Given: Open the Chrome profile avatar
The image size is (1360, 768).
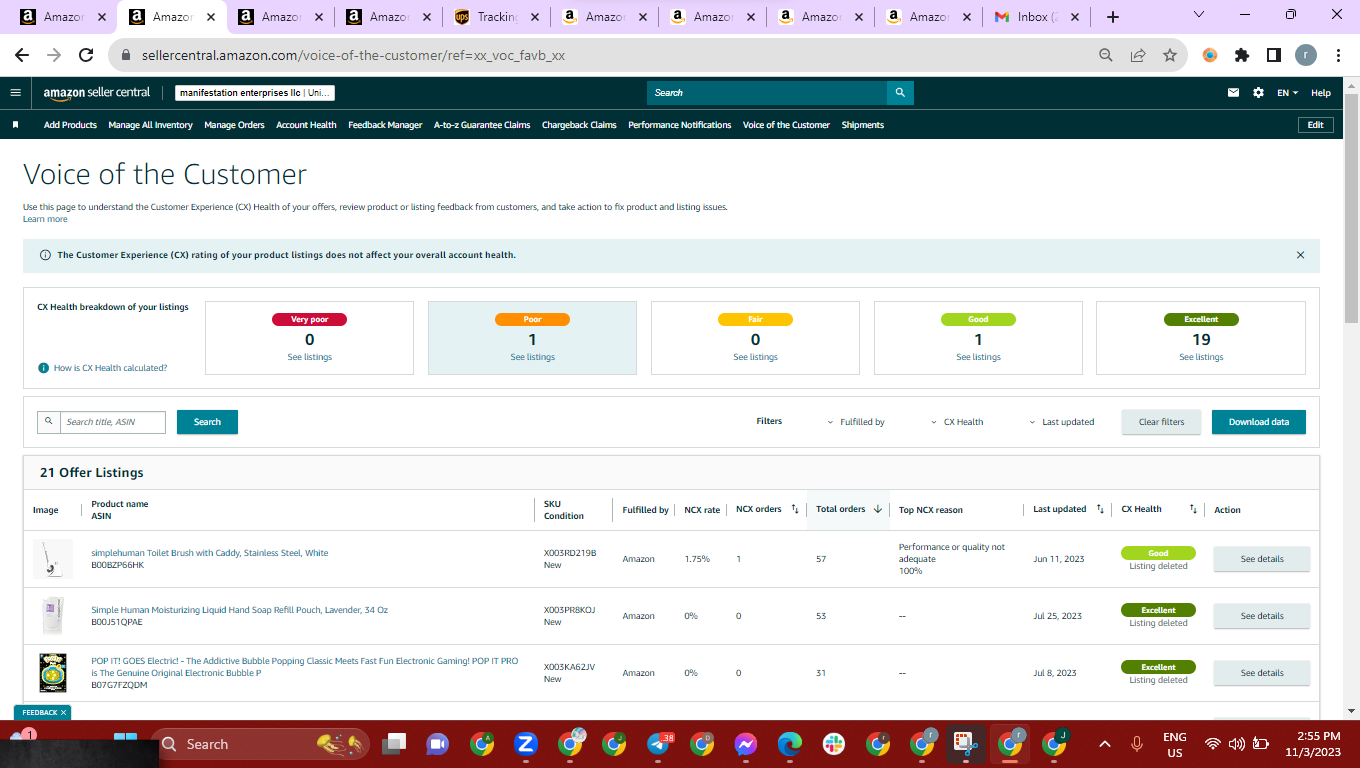Looking at the screenshot, I should (1306, 56).
